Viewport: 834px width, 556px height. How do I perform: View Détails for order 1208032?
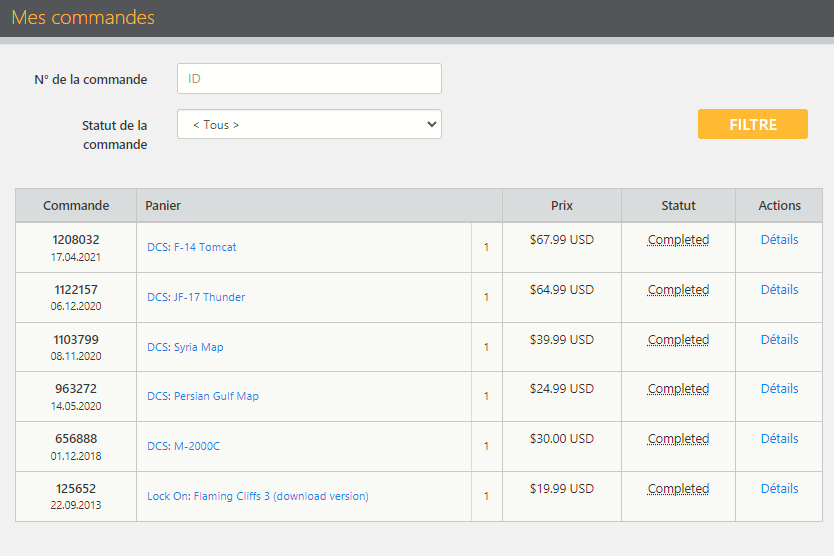point(779,239)
